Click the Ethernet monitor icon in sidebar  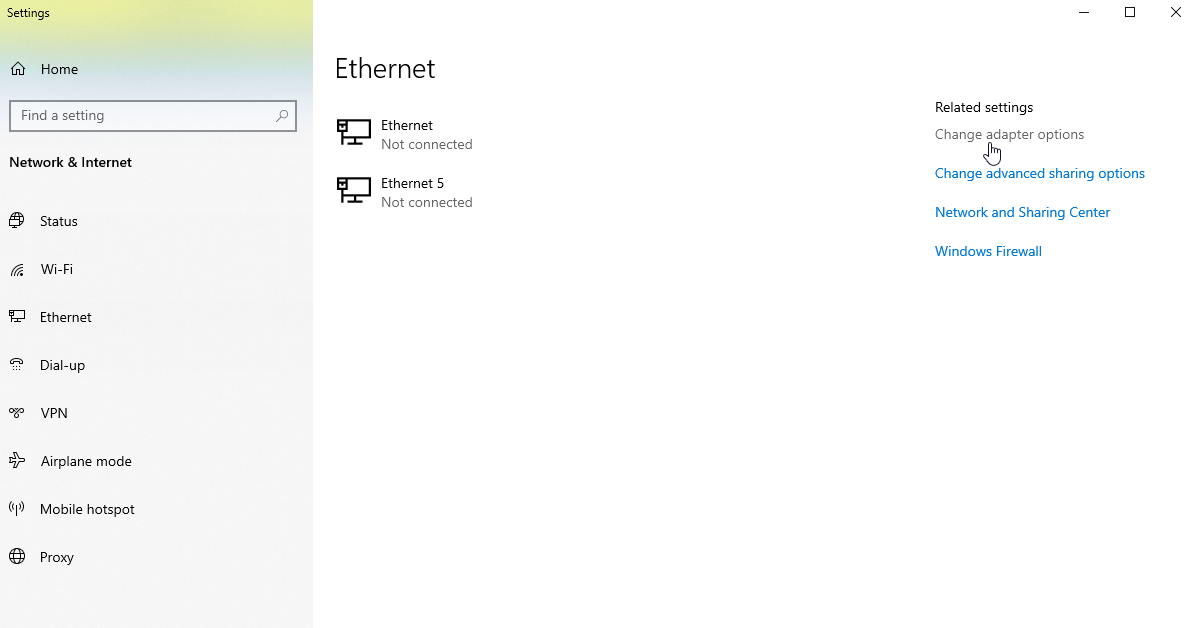tap(17, 317)
